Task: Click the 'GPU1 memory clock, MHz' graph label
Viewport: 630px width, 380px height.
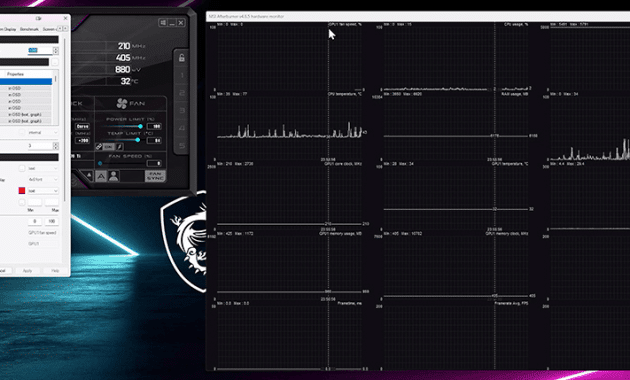Action: pos(507,233)
